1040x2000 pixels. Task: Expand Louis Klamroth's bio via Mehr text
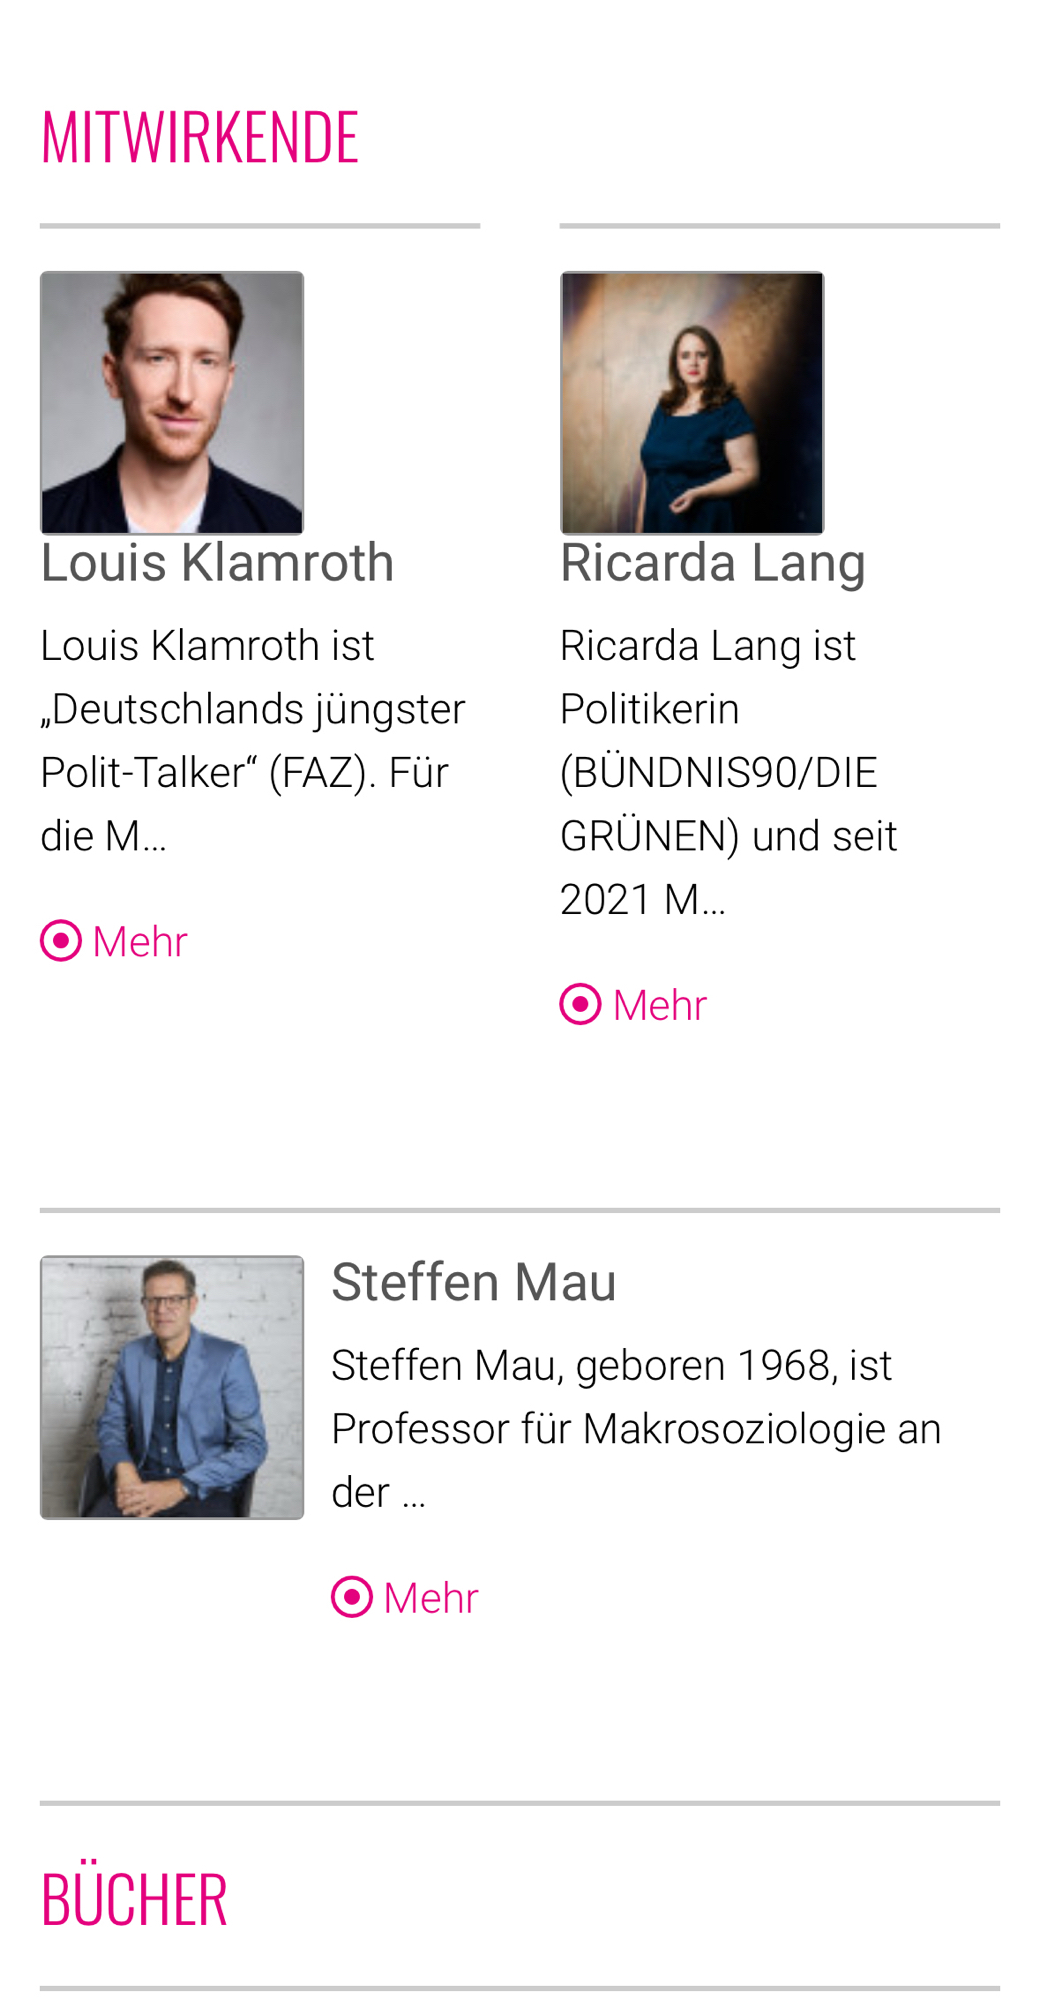140,942
